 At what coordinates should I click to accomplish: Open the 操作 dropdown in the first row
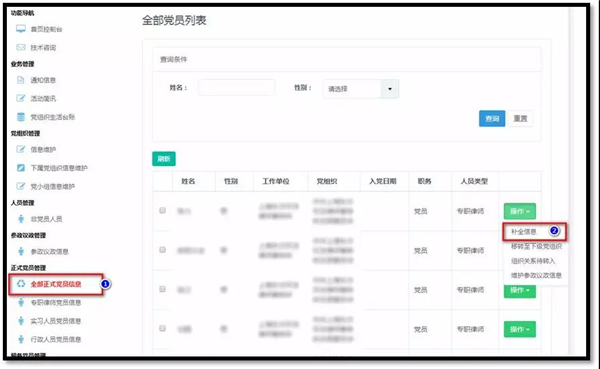[520, 211]
